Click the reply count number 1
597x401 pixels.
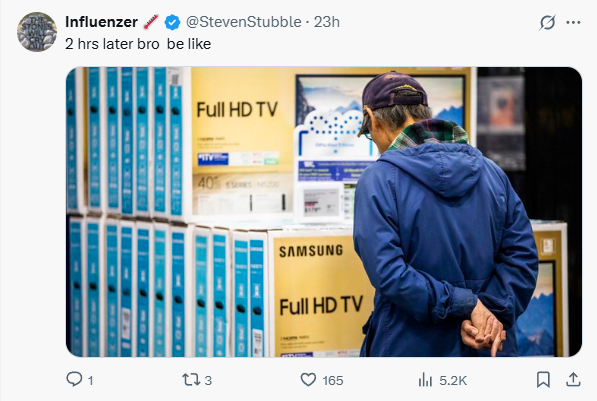90,380
